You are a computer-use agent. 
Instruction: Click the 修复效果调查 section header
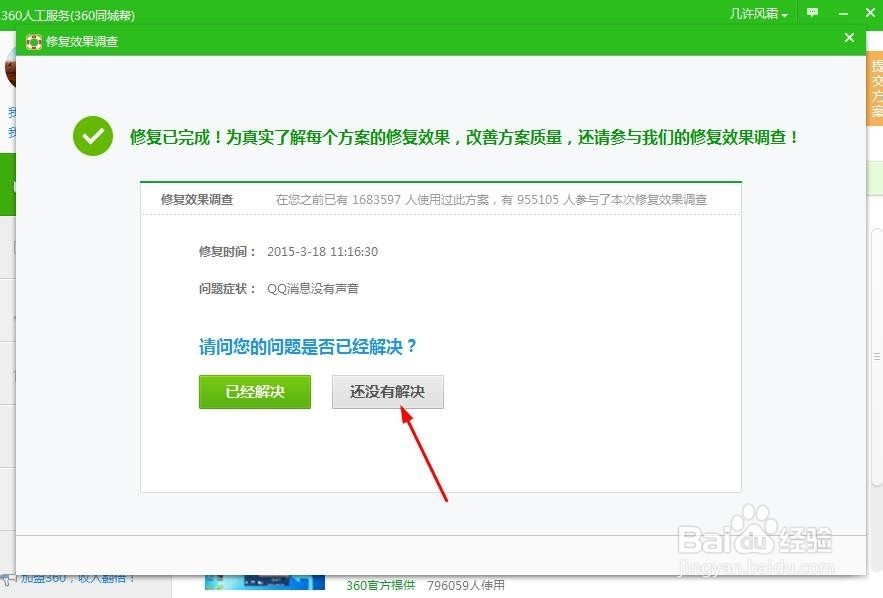pos(197,199)
